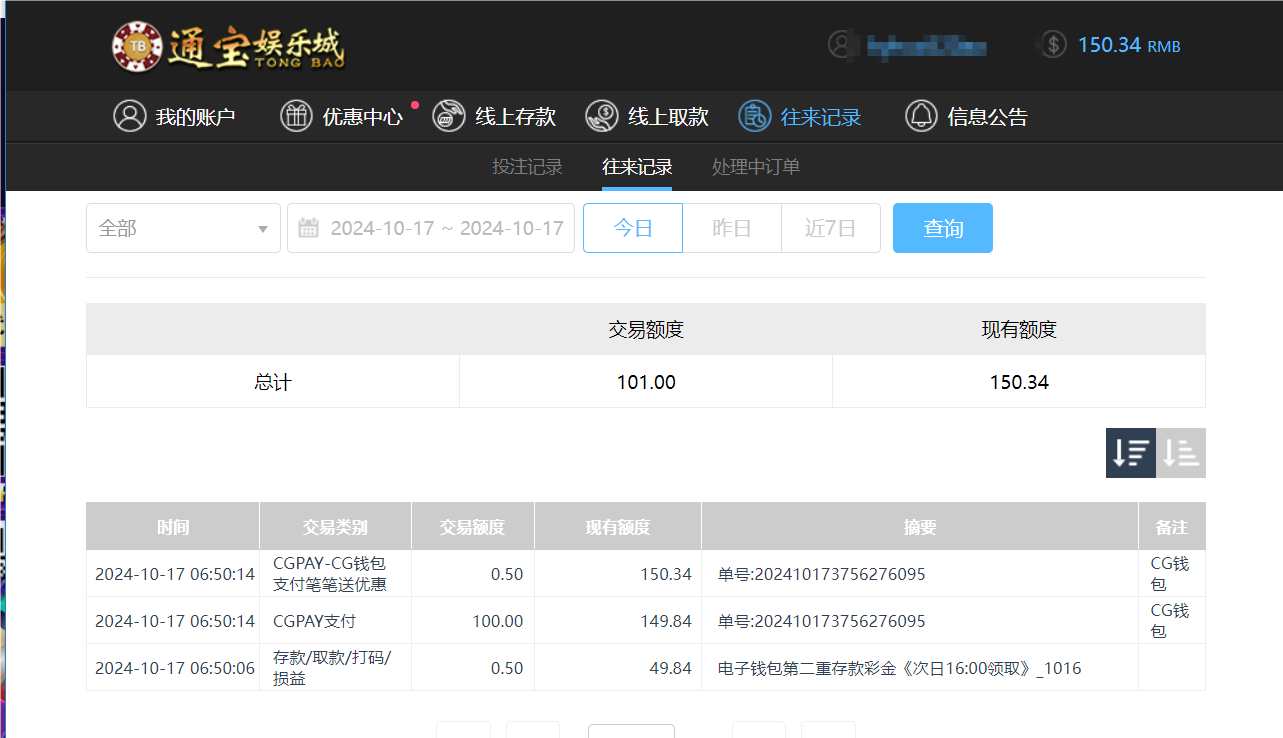Click the descending sort icon above the table
Viewport: 1283px width, 738px height.
tap(1130, 452)
